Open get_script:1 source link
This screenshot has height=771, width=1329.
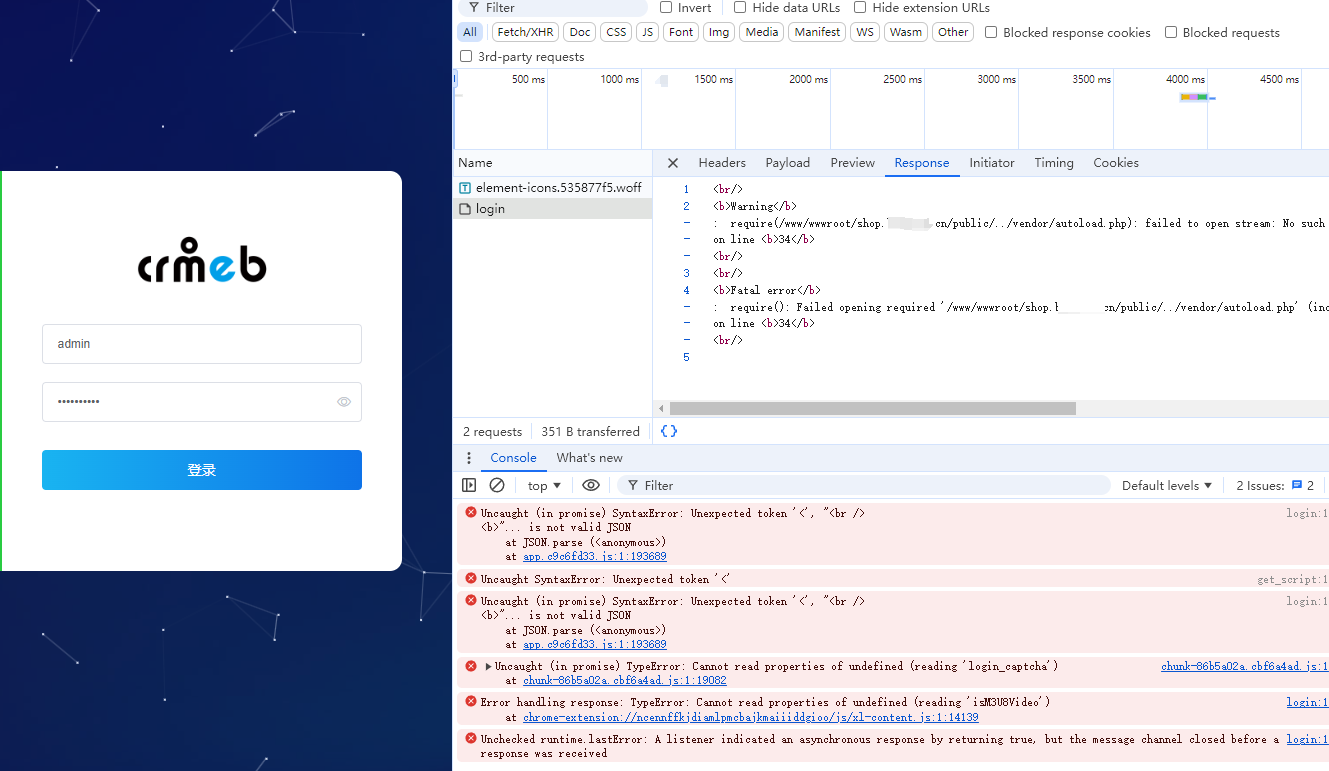click(x=1292, y=580)
